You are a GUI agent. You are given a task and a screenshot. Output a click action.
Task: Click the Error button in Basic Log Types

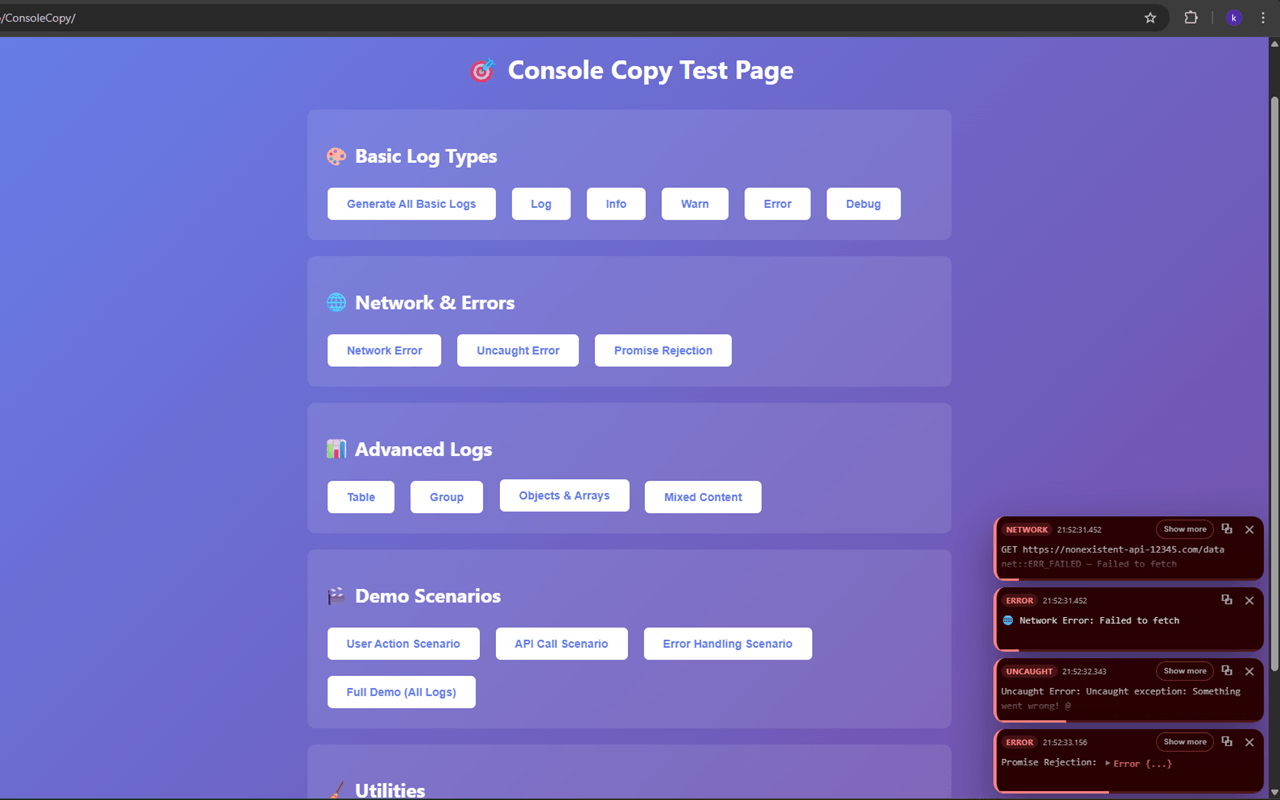pyautogui.click(x=778, y=204)
